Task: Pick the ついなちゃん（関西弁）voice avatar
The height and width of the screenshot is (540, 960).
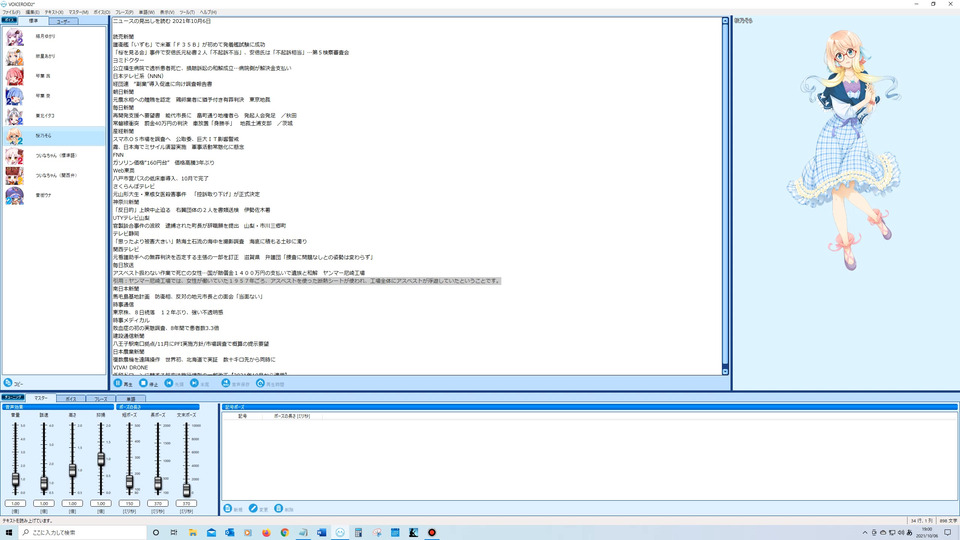Action: tap(14, 176)
